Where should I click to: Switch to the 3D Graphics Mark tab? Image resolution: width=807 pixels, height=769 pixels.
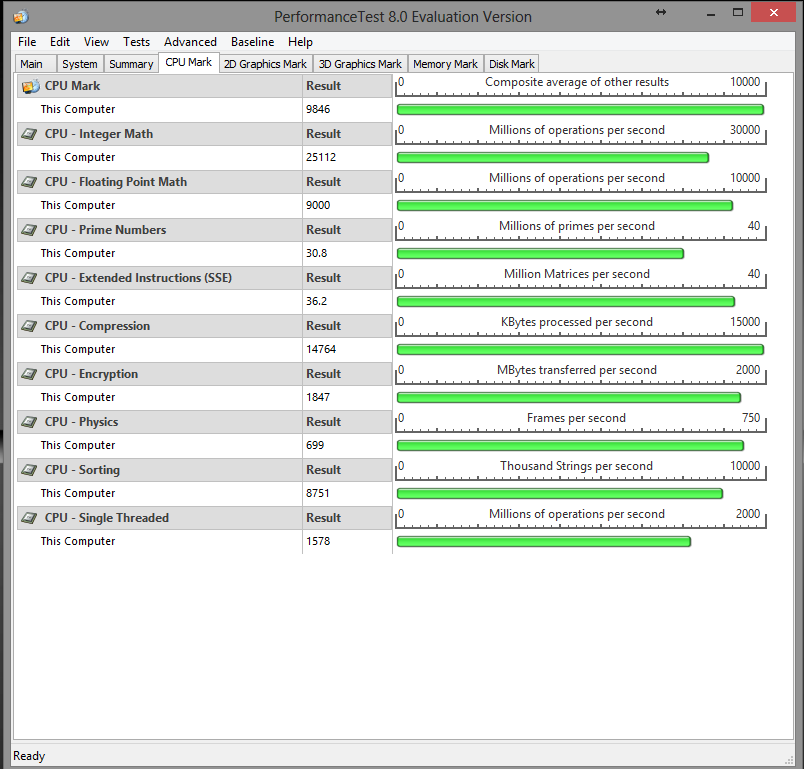[360, 64]
